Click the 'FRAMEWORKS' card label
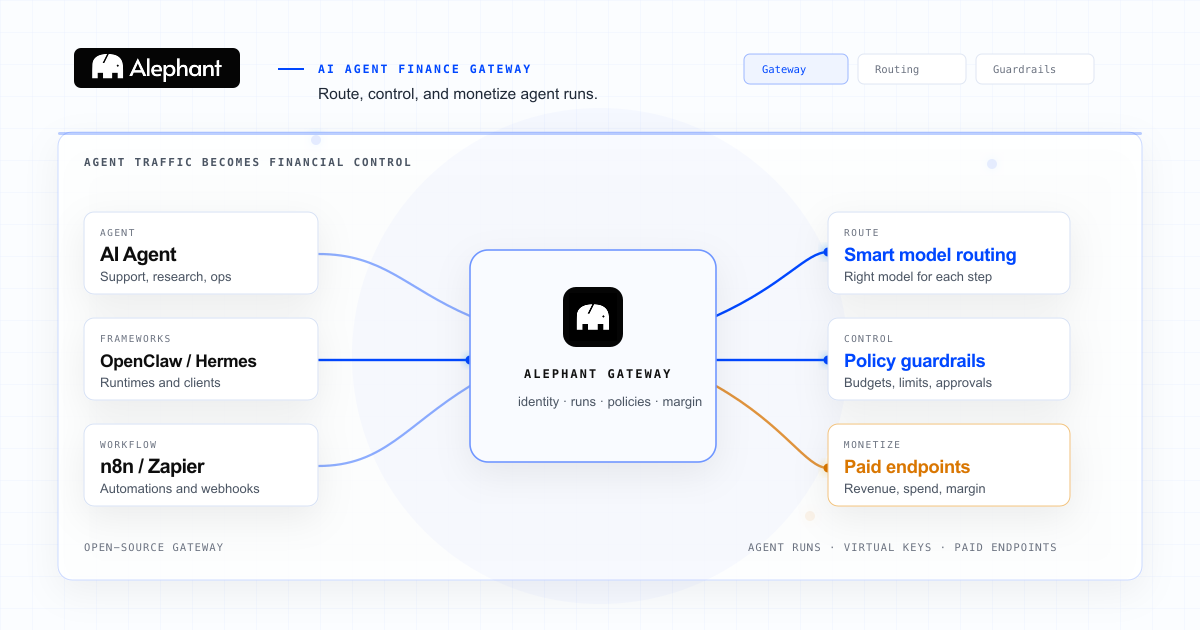 click(x=135, y=339)
